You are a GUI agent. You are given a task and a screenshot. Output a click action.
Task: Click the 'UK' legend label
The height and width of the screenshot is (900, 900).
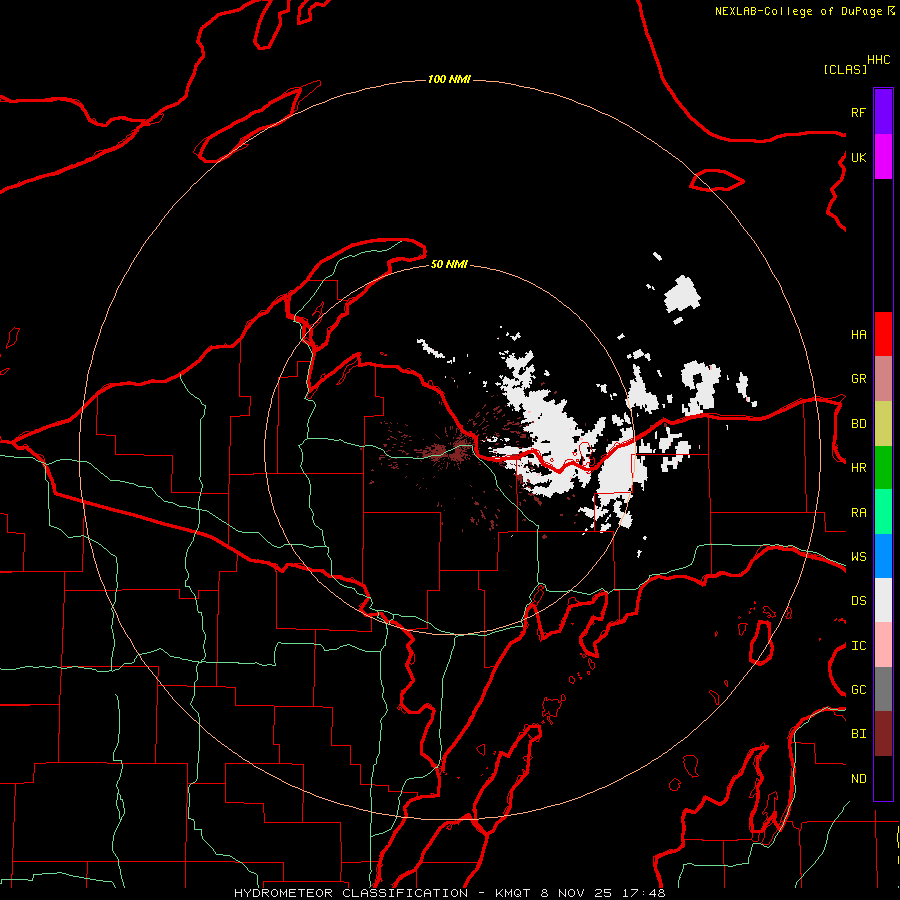pyautogui.click(x=858, y=157)
